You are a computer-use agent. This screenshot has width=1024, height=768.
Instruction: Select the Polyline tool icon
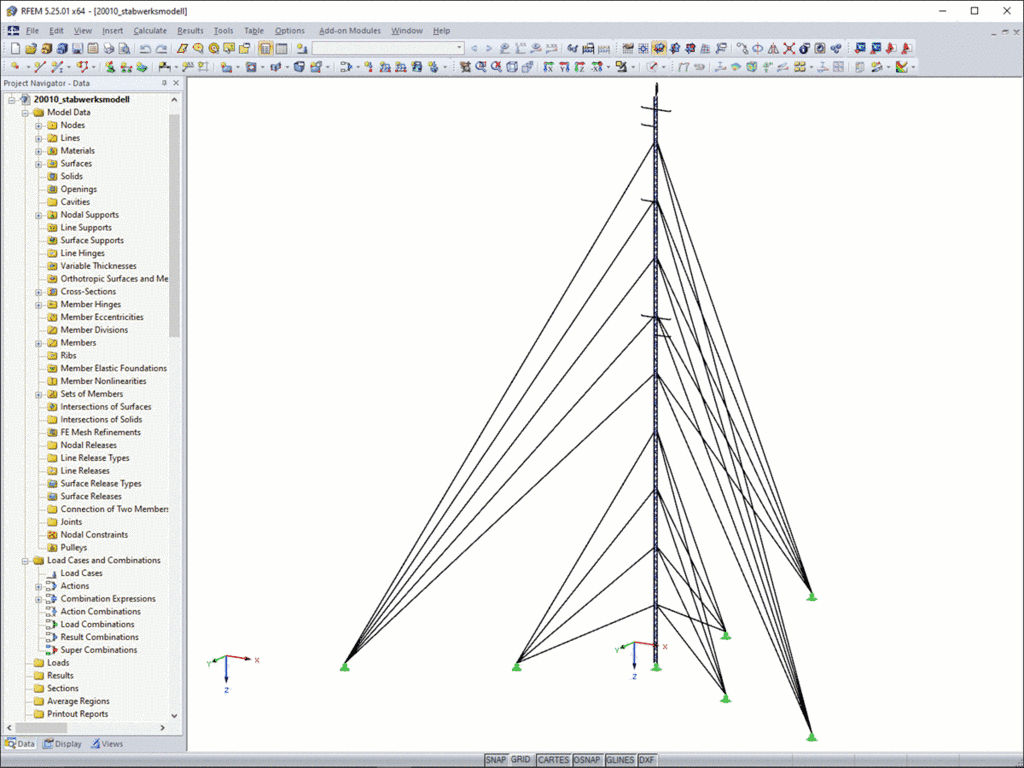[x=82, y=67]
